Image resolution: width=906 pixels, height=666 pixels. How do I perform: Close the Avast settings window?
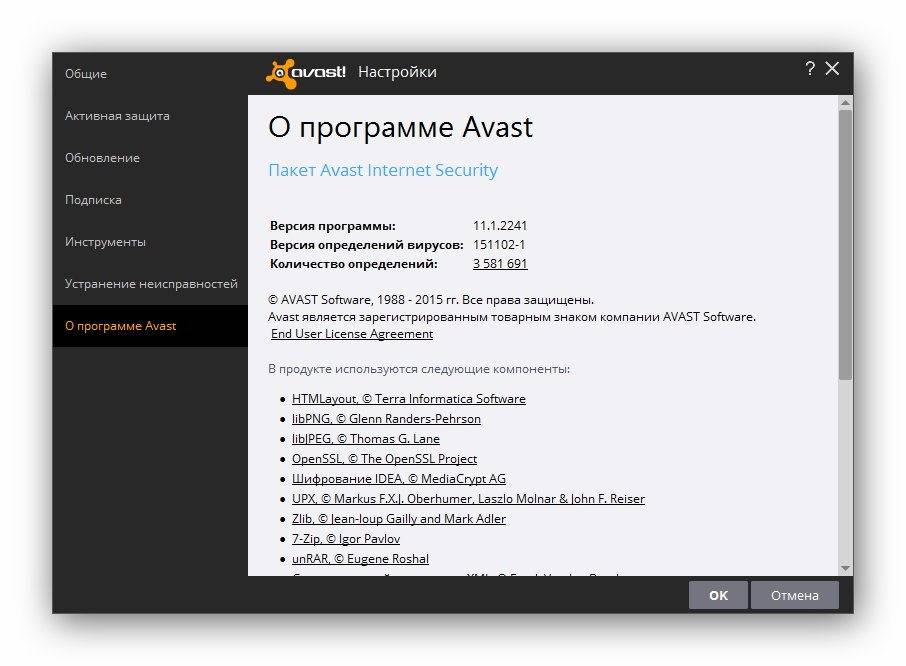click(832, 69)
